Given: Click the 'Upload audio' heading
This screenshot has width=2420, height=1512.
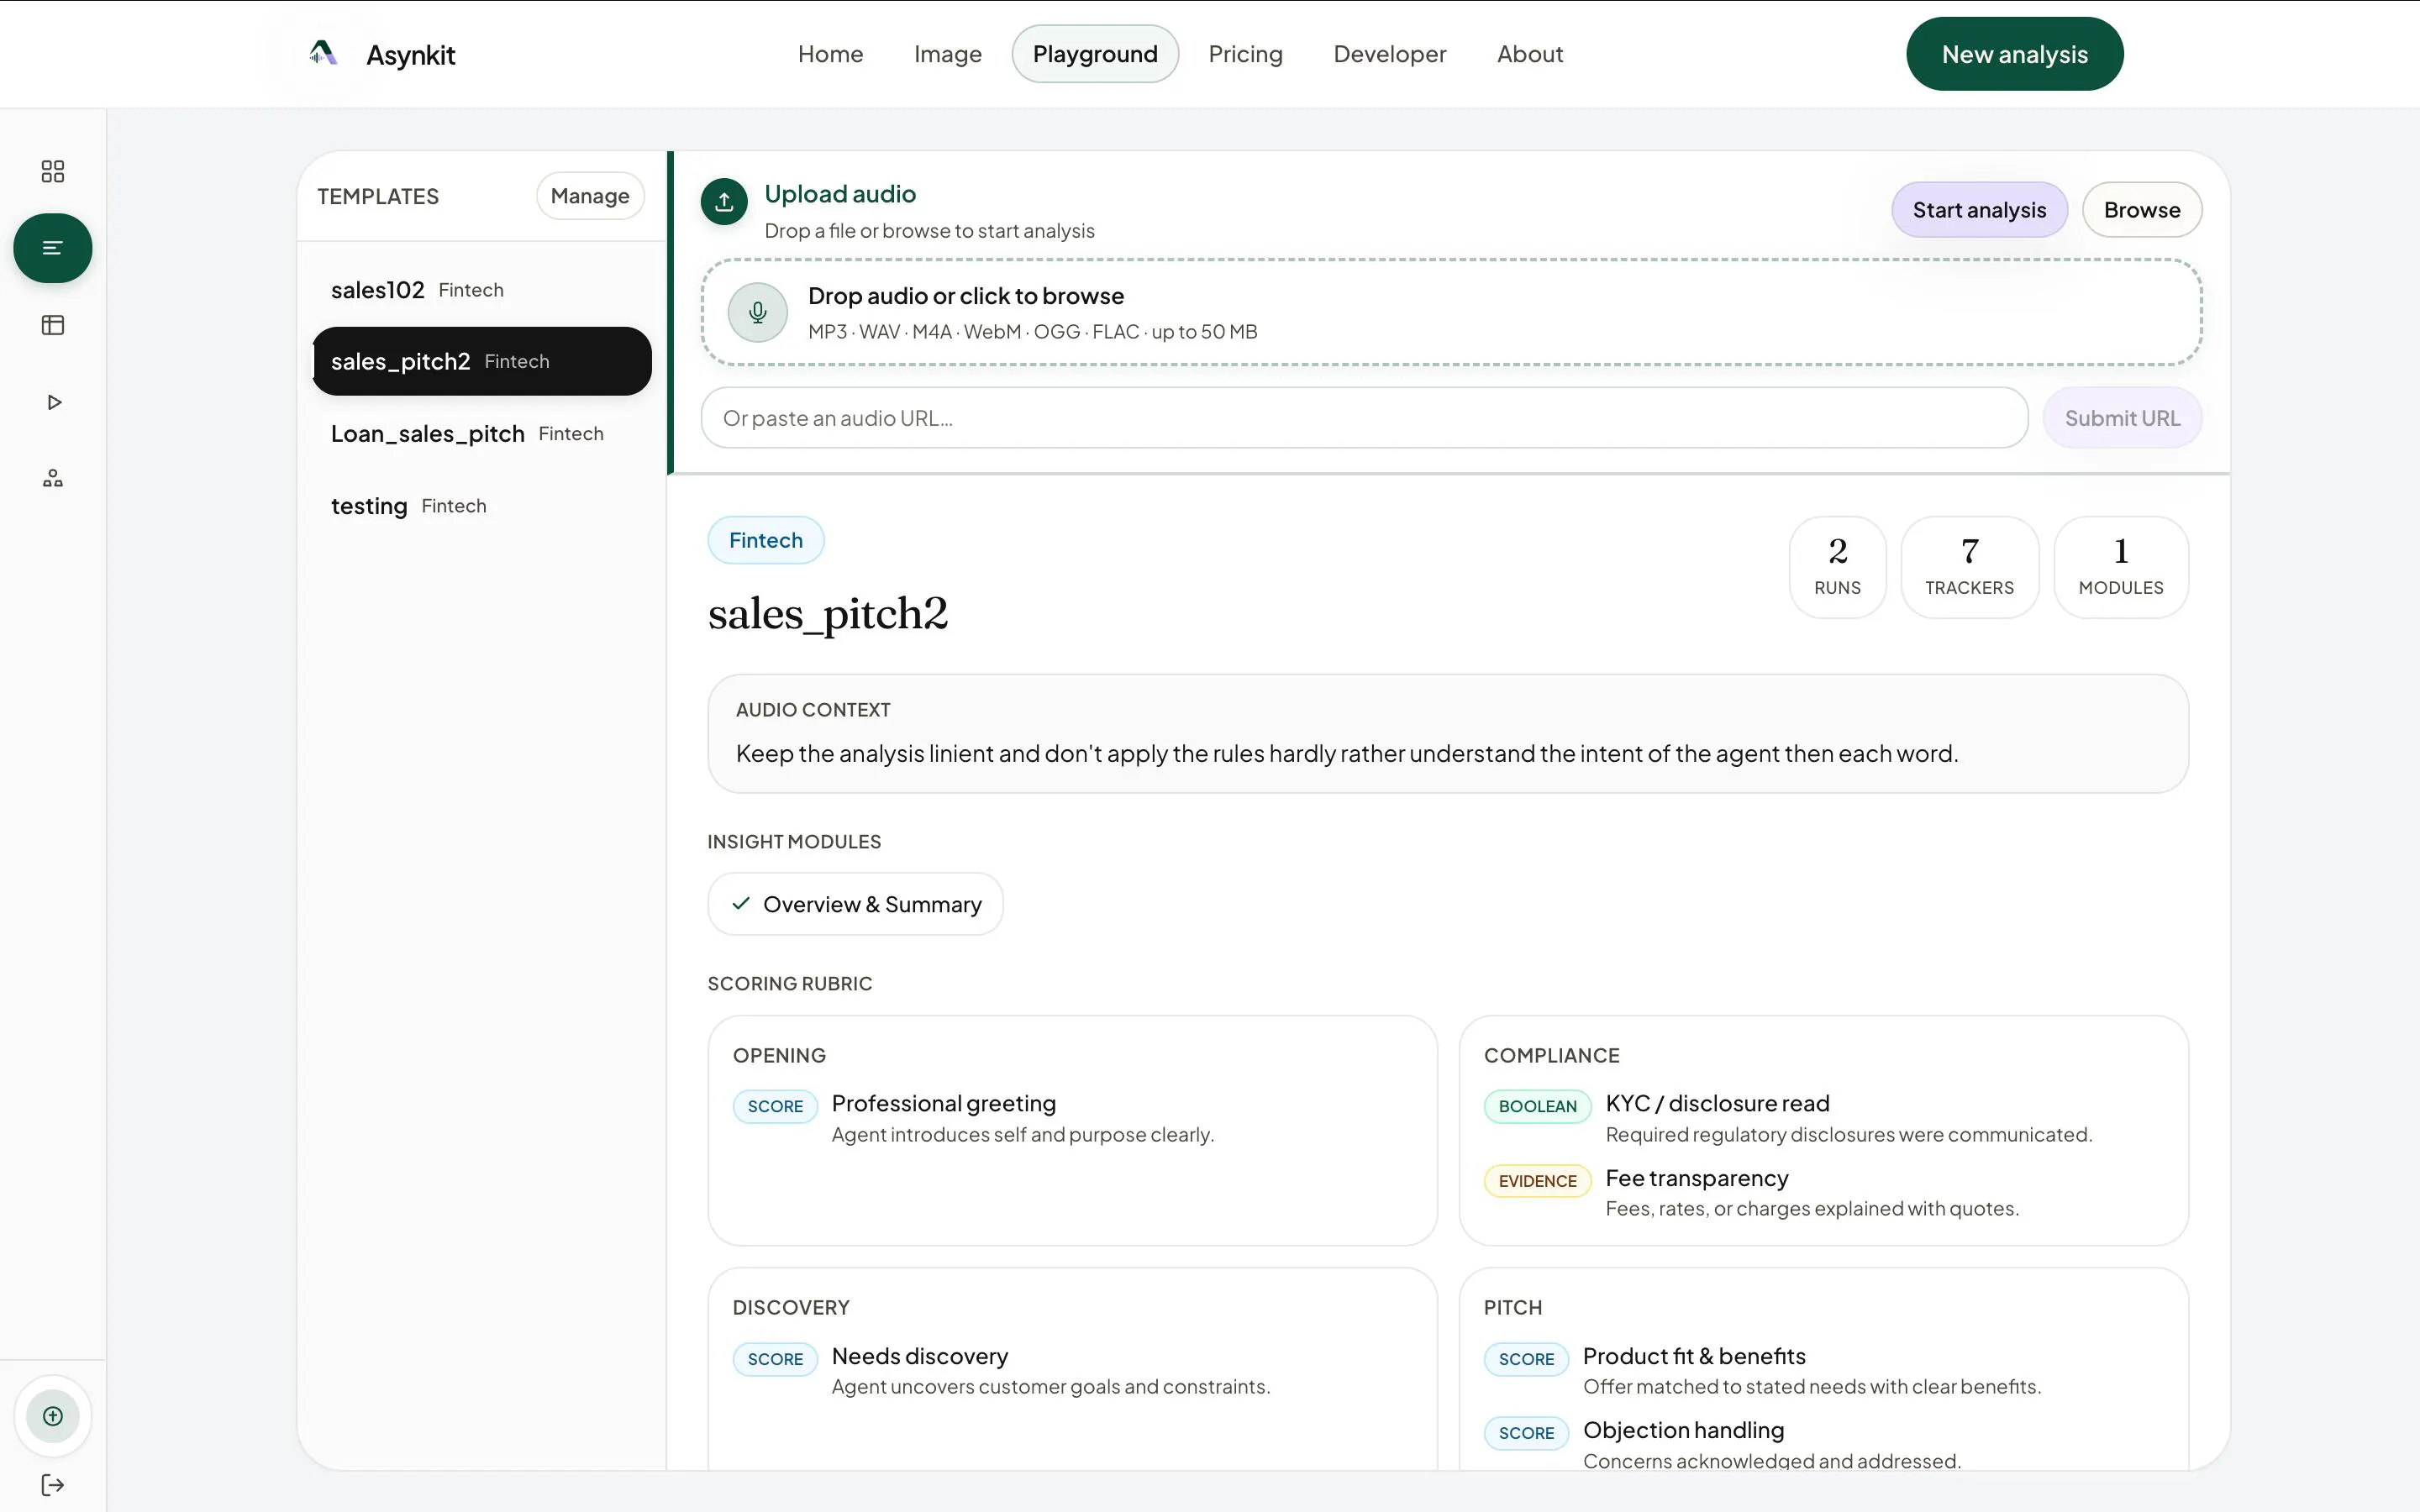Looking at the screenshot, I should coord(839,194).
